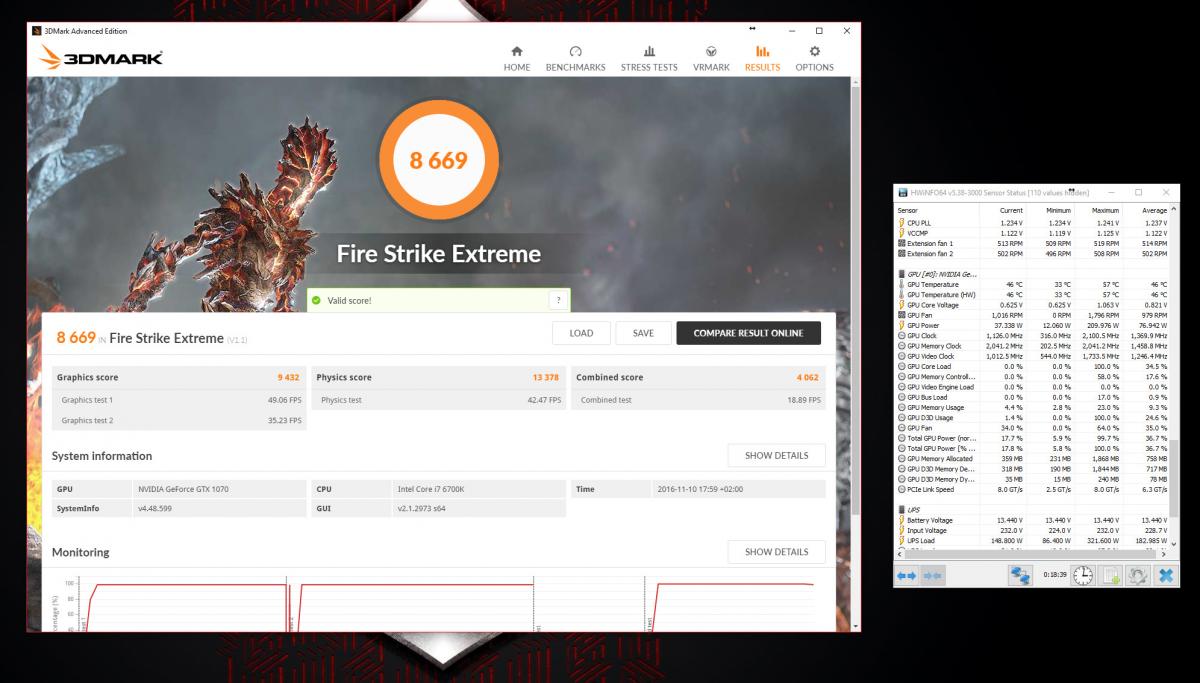The image size is (1200, 683).
Task: Start logging with the HWiNFO64 sheet-plus icon
Action: click(1111, 575)
